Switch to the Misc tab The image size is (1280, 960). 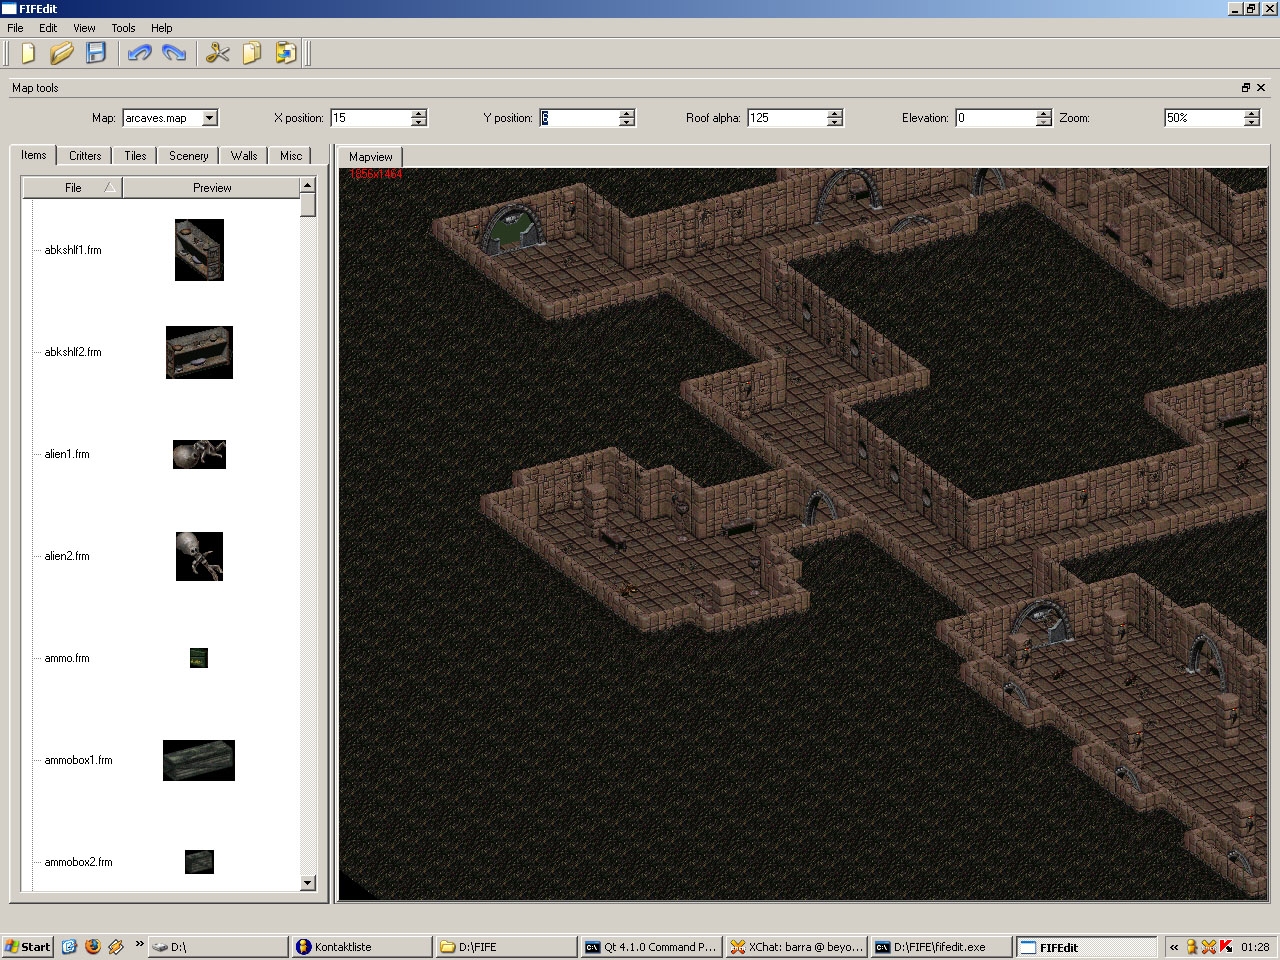pyautogui.click(x=291, y=156)
